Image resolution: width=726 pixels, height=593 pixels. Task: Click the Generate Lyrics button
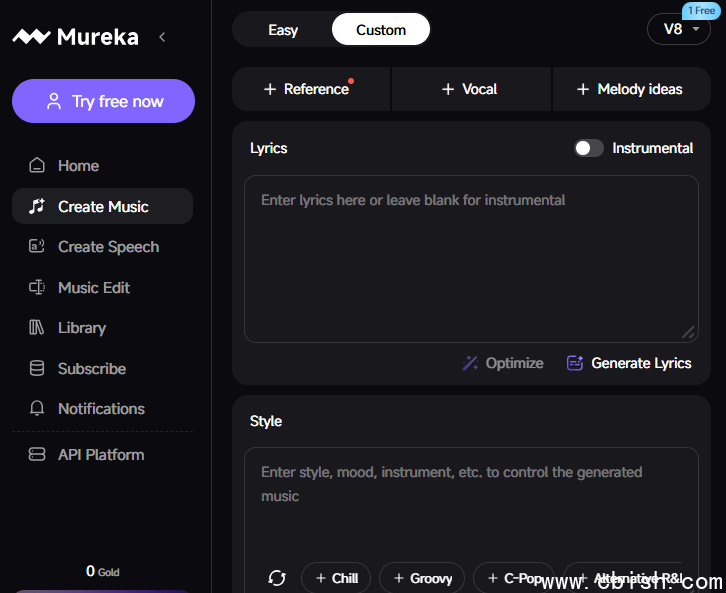tap(629, 363)
